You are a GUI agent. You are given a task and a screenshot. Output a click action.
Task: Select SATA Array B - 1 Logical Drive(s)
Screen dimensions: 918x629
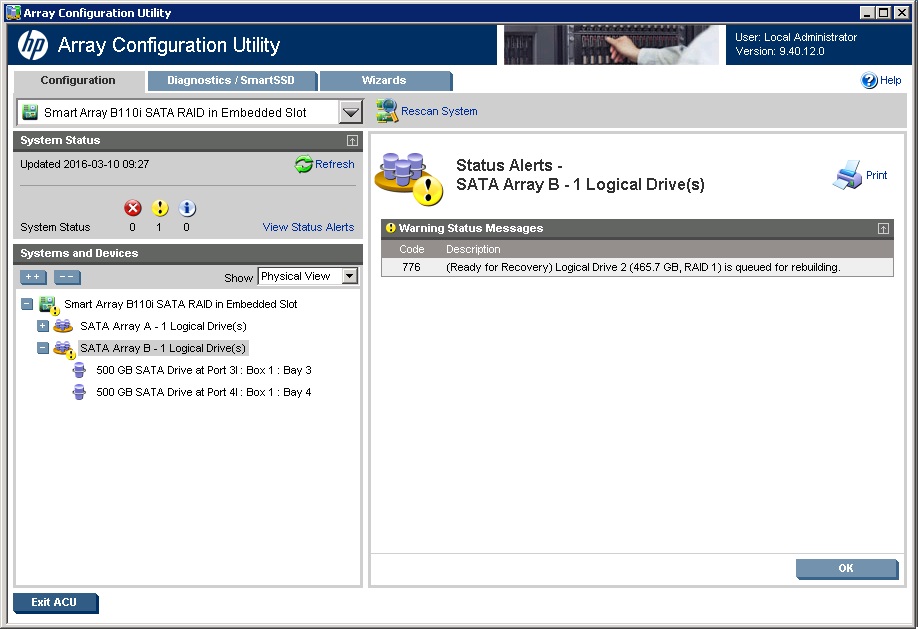(x=163, y=348)
